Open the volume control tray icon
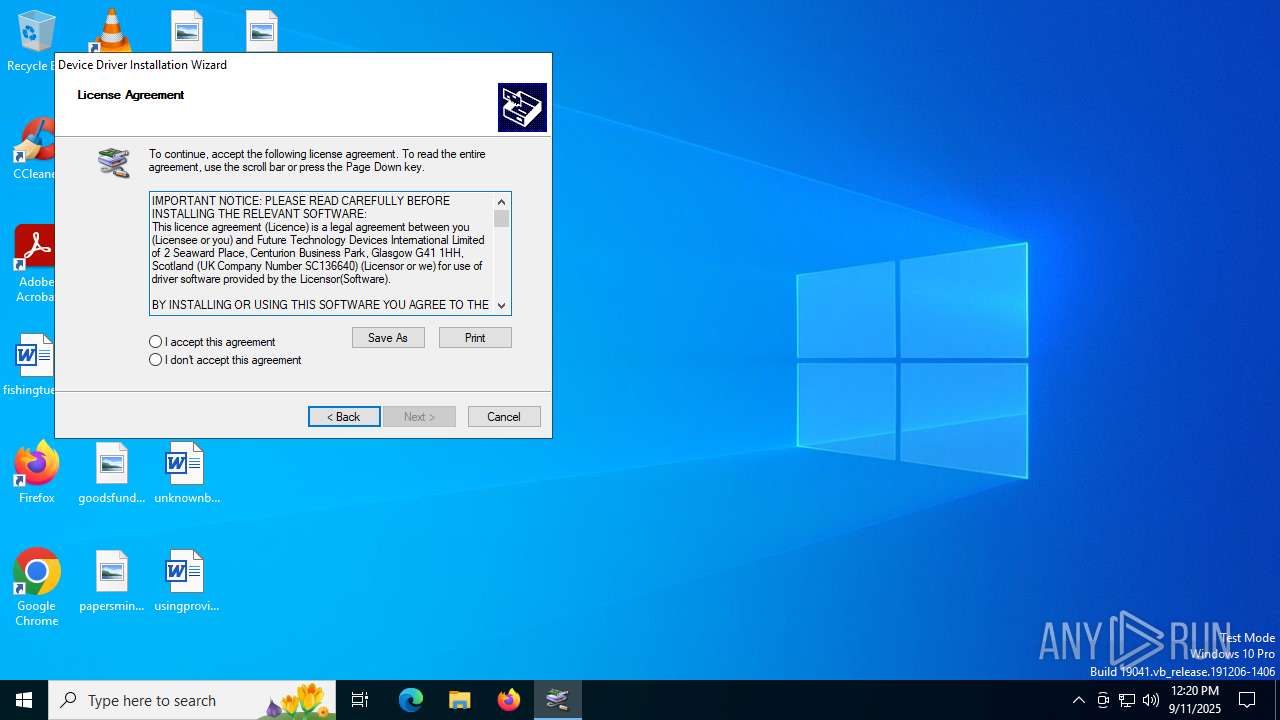This screenshot has width=1280, height=720. coord(1151,700)
